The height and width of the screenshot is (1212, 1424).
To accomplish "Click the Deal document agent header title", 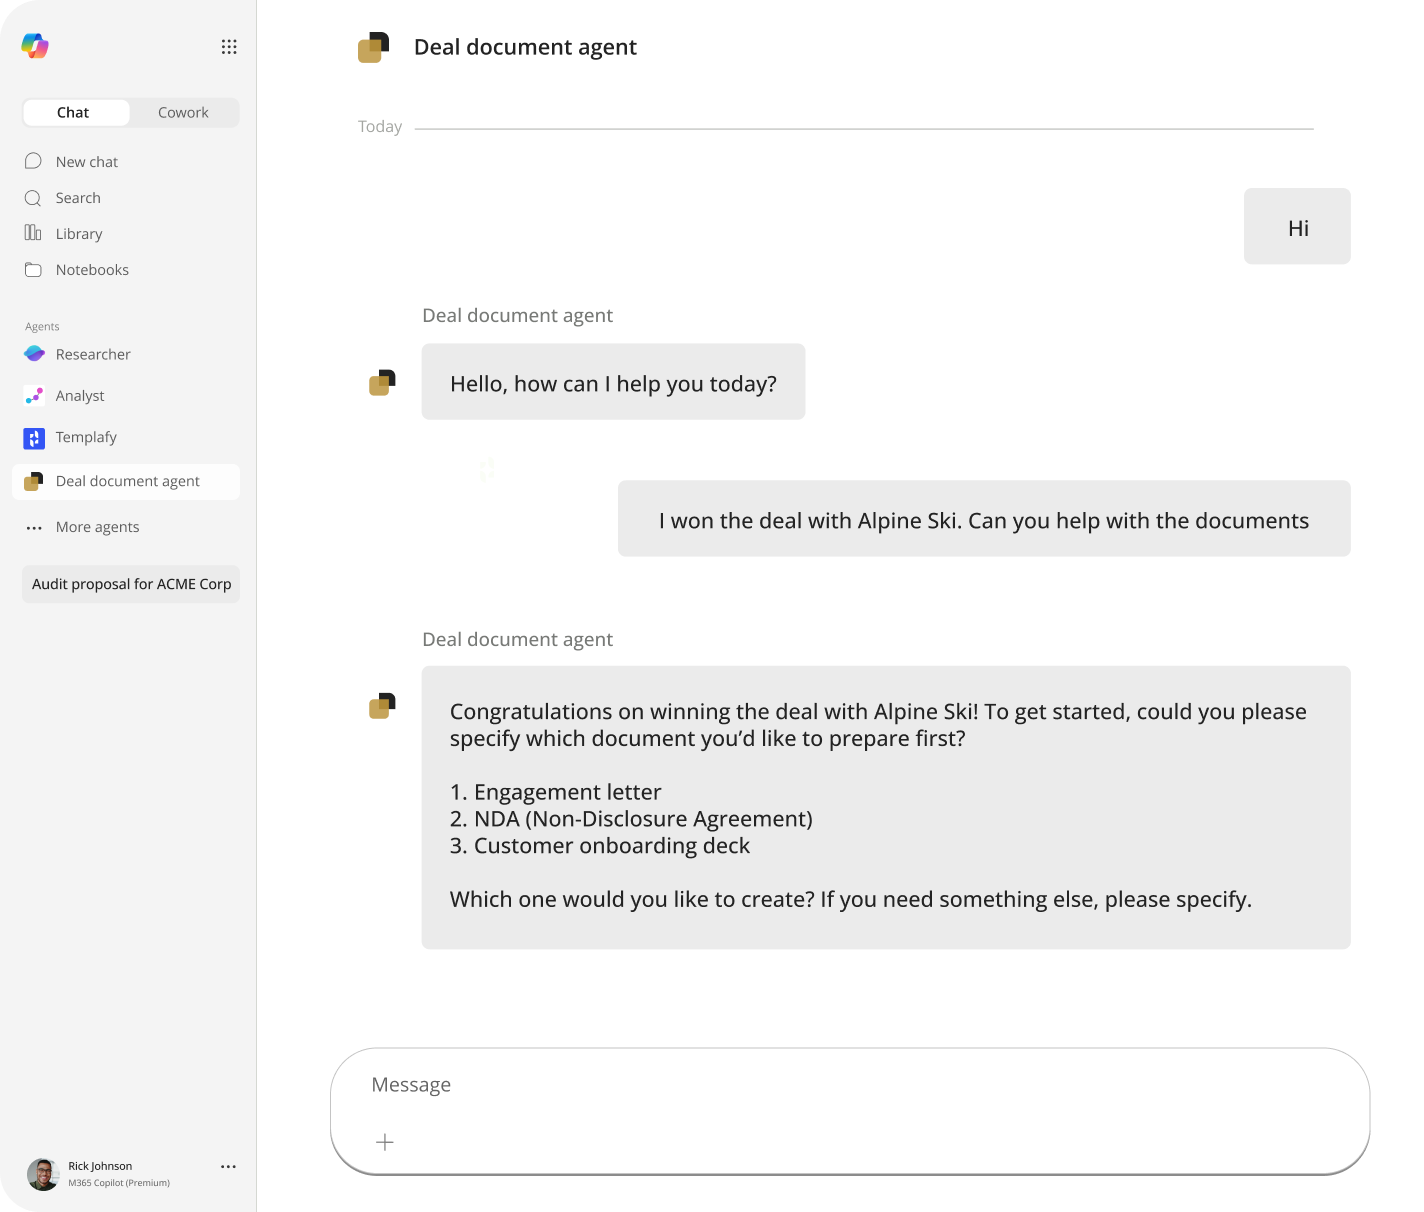I will (x=525, y=47).
